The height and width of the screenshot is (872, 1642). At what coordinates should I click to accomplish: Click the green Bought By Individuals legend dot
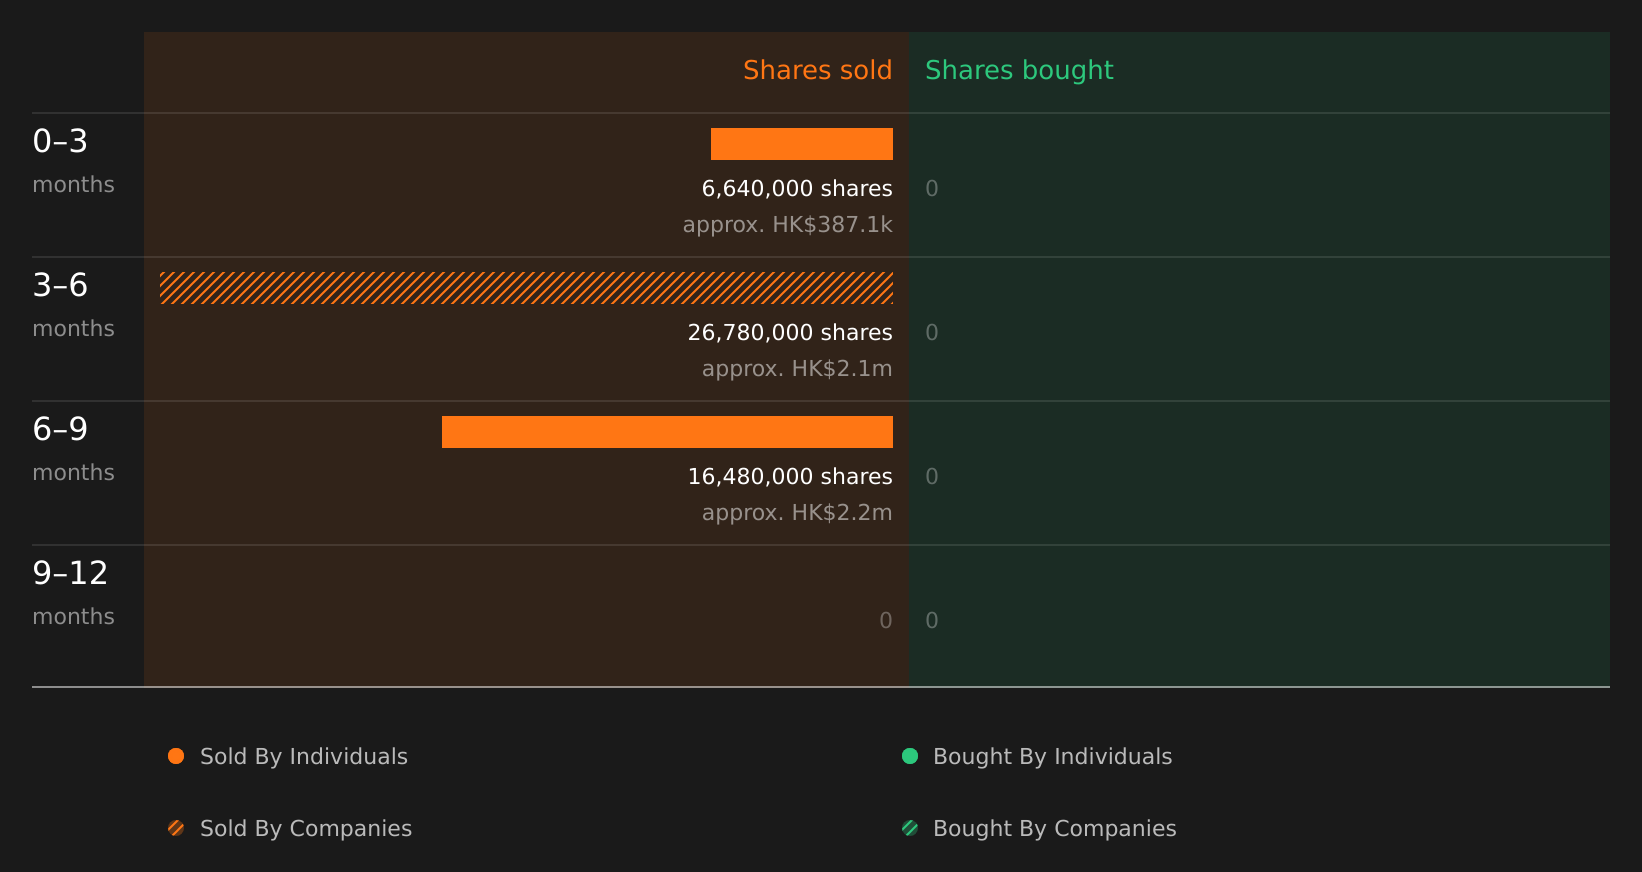tap(910, 756)
